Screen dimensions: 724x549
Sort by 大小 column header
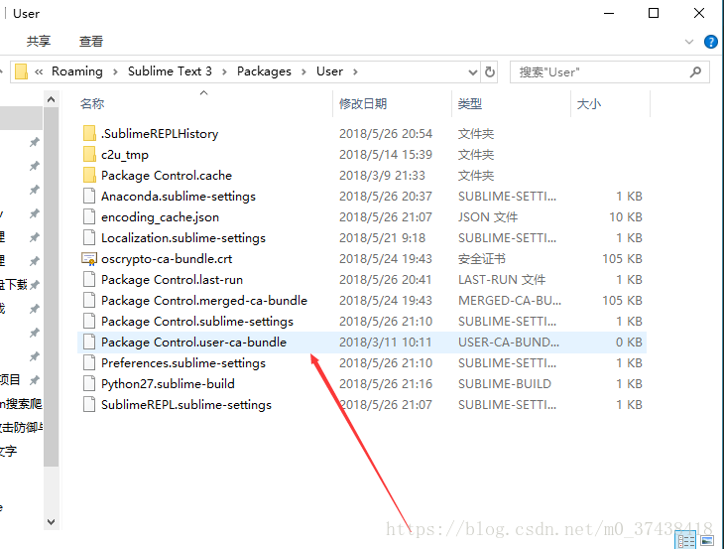[x=589, y=103]
